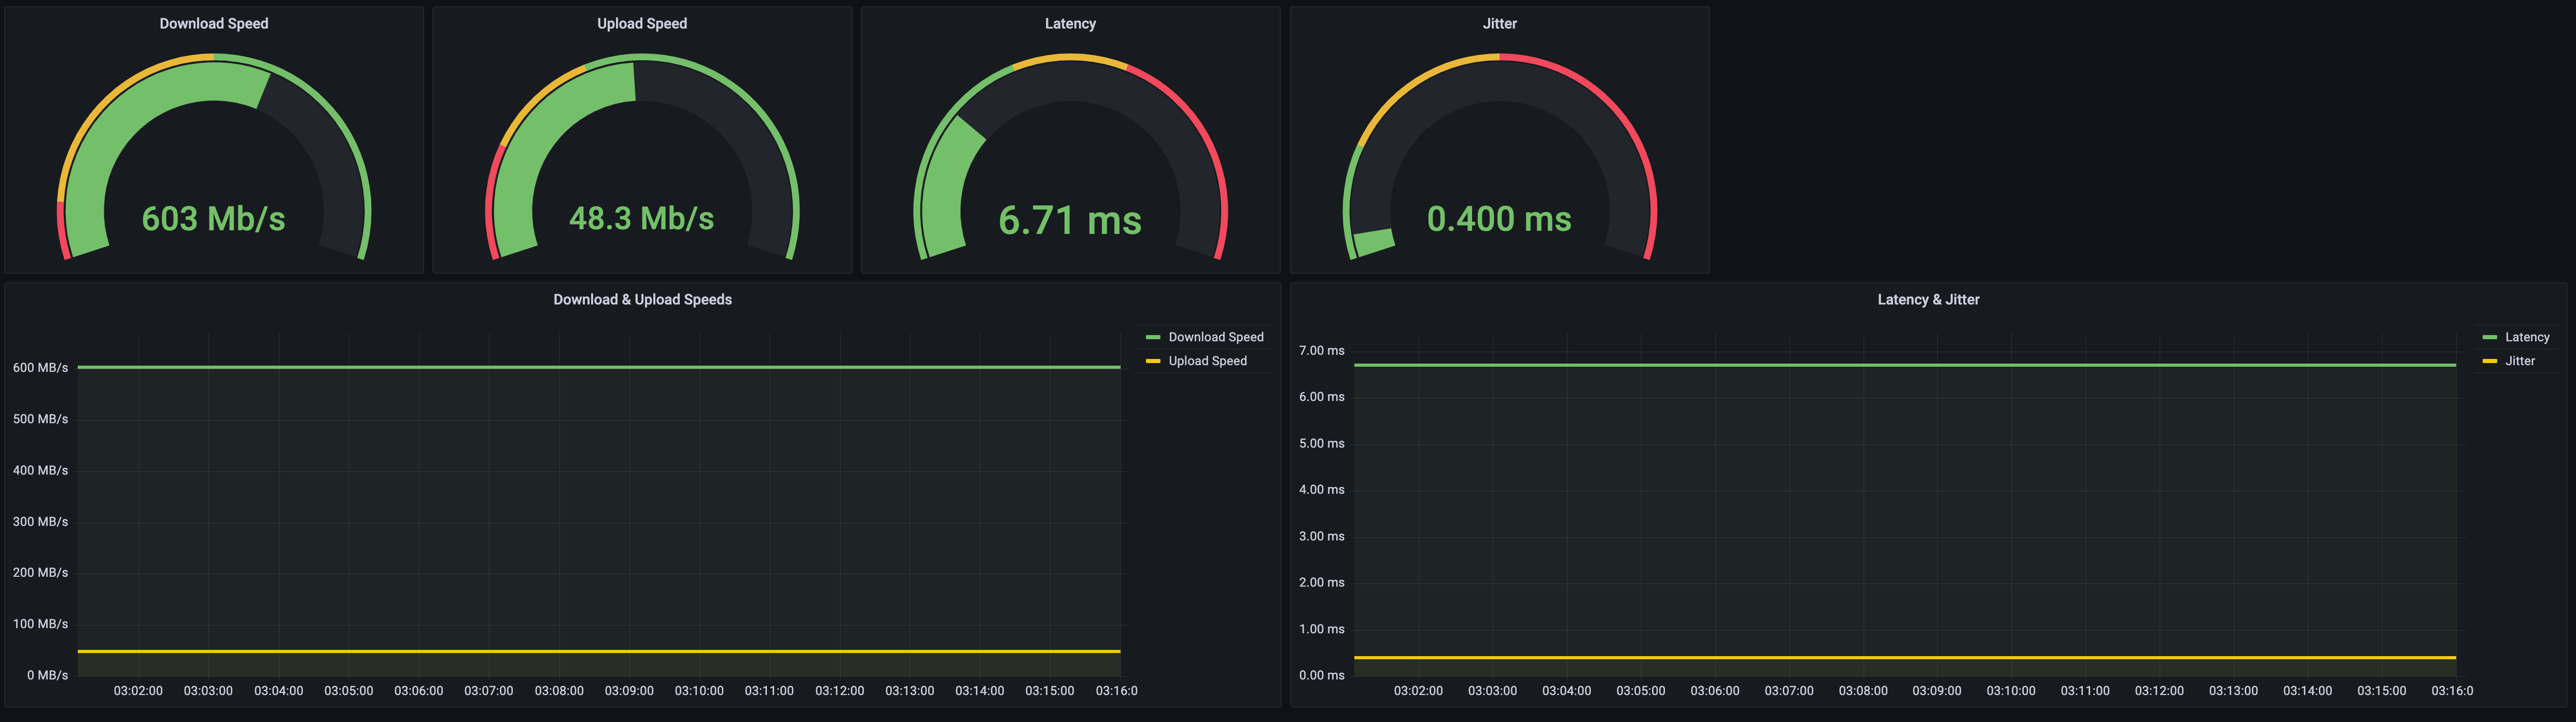2576x722 pixels.
Task: Click the green download speed graph line
Action: [x=600, y=367]
